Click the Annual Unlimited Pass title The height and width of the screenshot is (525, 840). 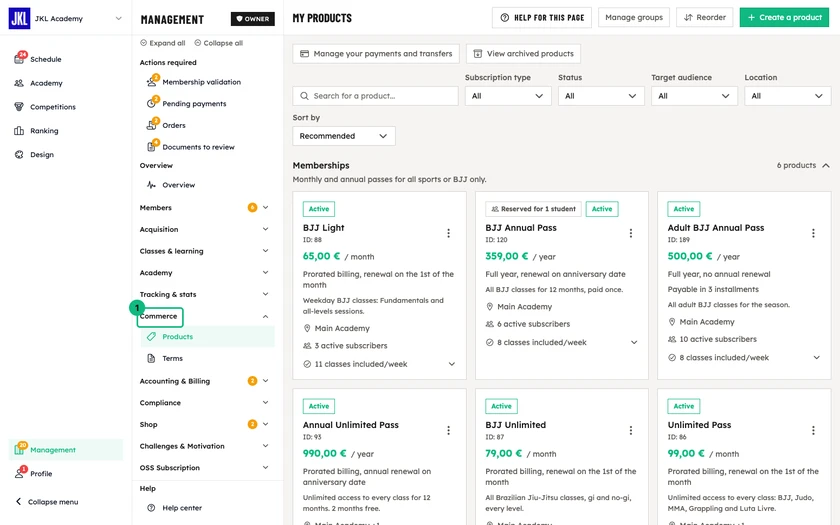tap(350, 425)
